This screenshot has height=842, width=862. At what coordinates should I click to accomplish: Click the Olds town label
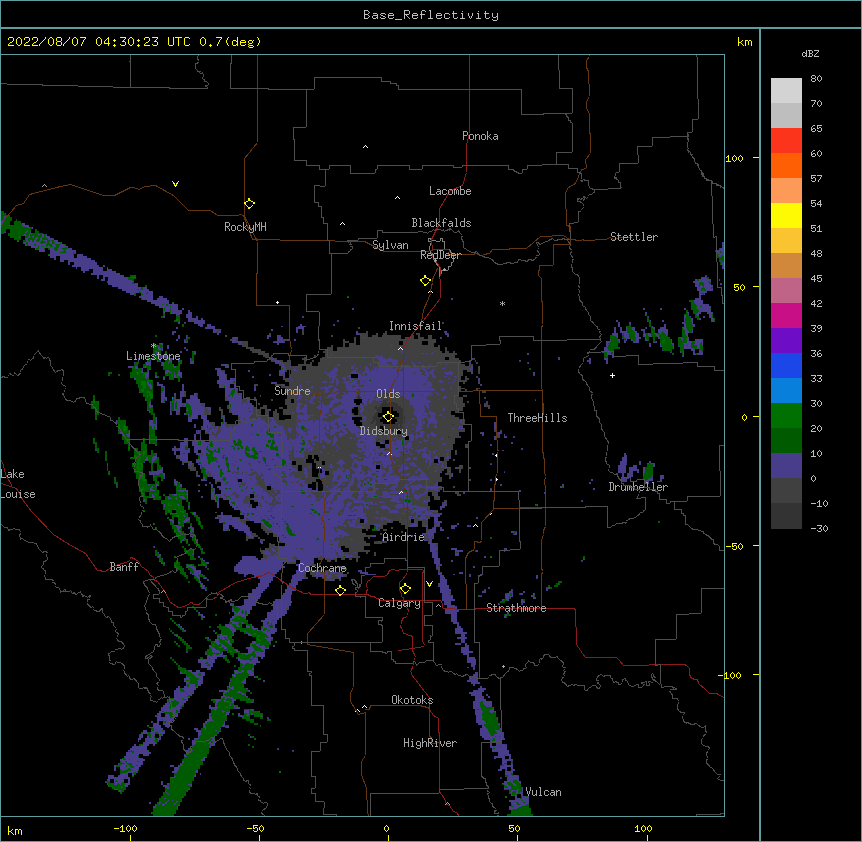point(388,394)
